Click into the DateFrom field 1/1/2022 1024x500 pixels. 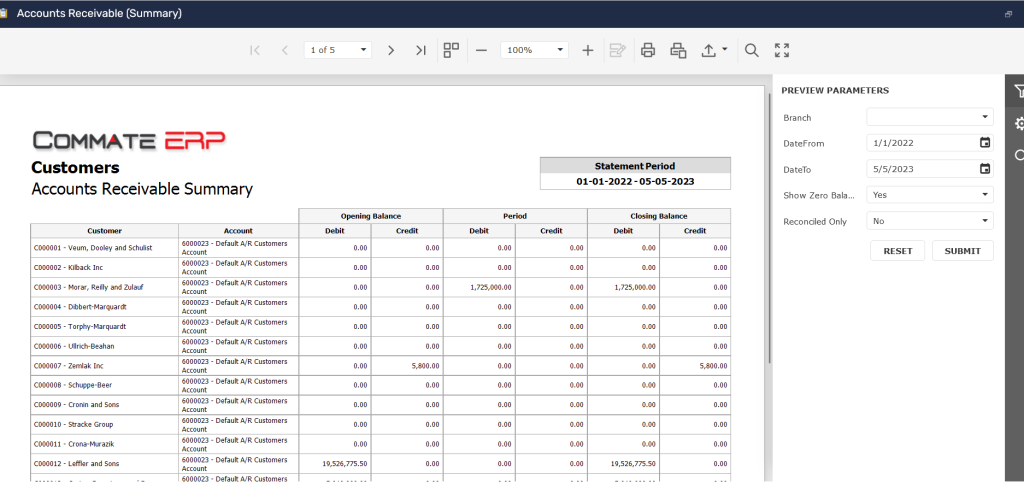tap(922, 143)
